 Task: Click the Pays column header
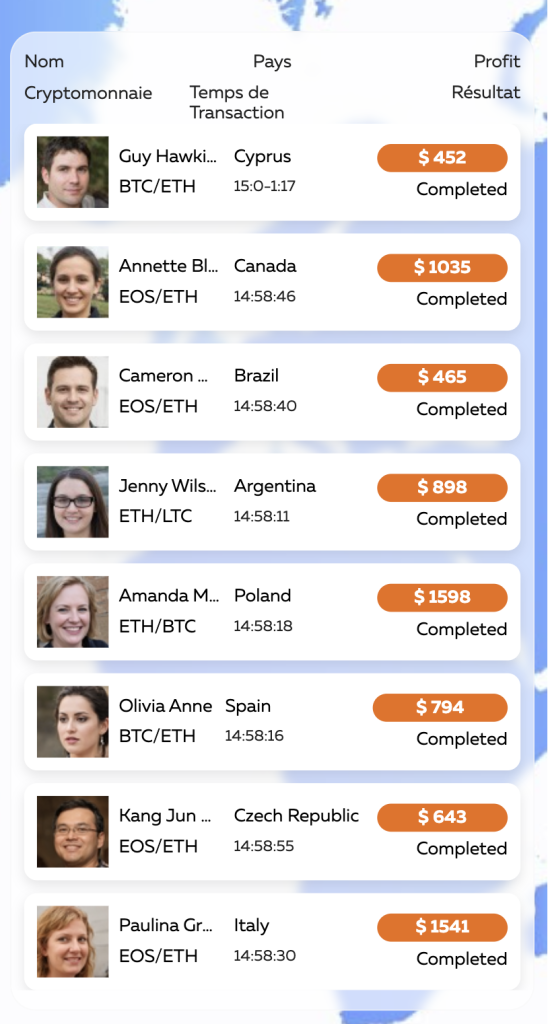coord(272,62)
